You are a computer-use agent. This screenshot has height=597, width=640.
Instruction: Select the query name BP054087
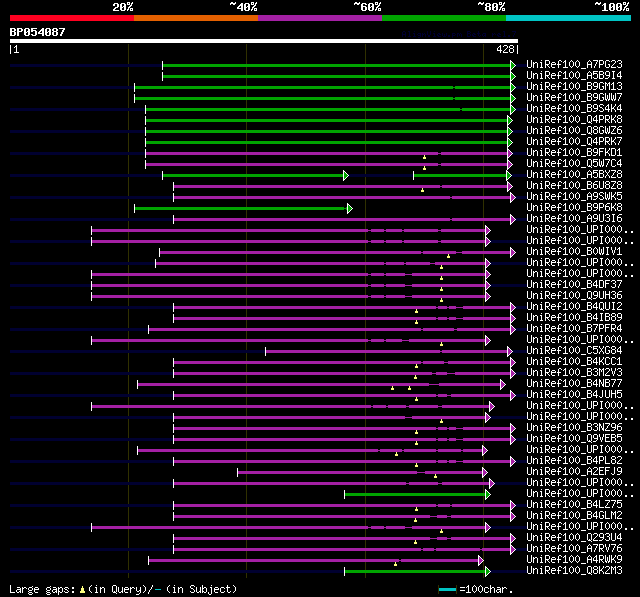point(38,32)
